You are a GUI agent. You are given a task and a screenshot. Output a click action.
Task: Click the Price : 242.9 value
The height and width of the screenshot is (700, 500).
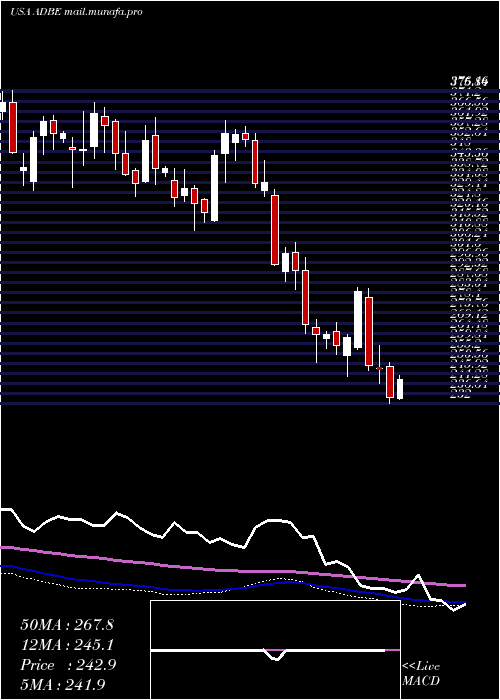[x=68, y=665]
